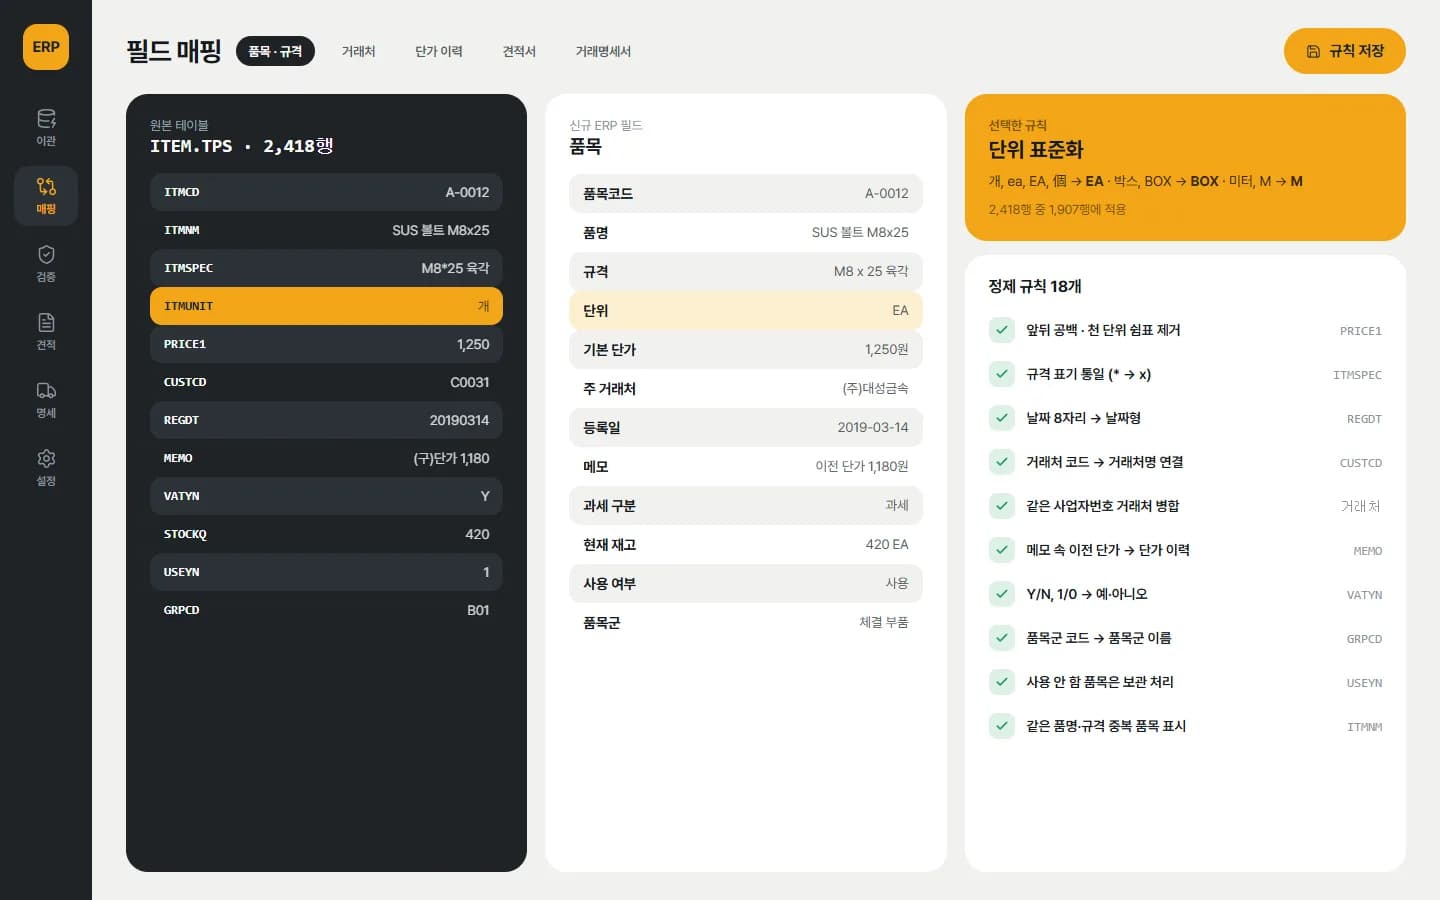This screenshot has height=900, width=1440.
Task: Select the ITMNM source row
Action: click(326, 230)
